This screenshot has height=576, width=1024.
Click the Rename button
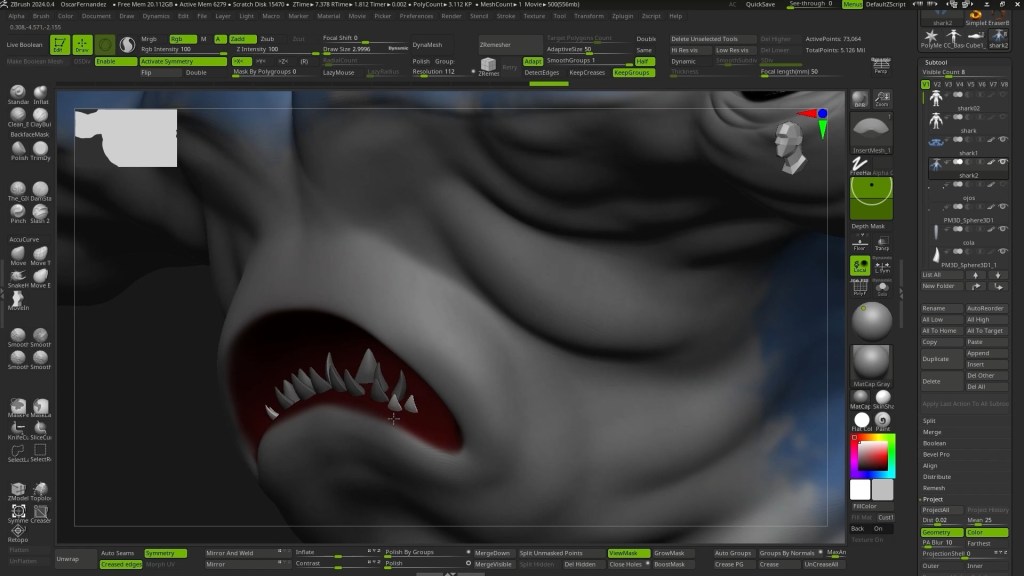941,308
